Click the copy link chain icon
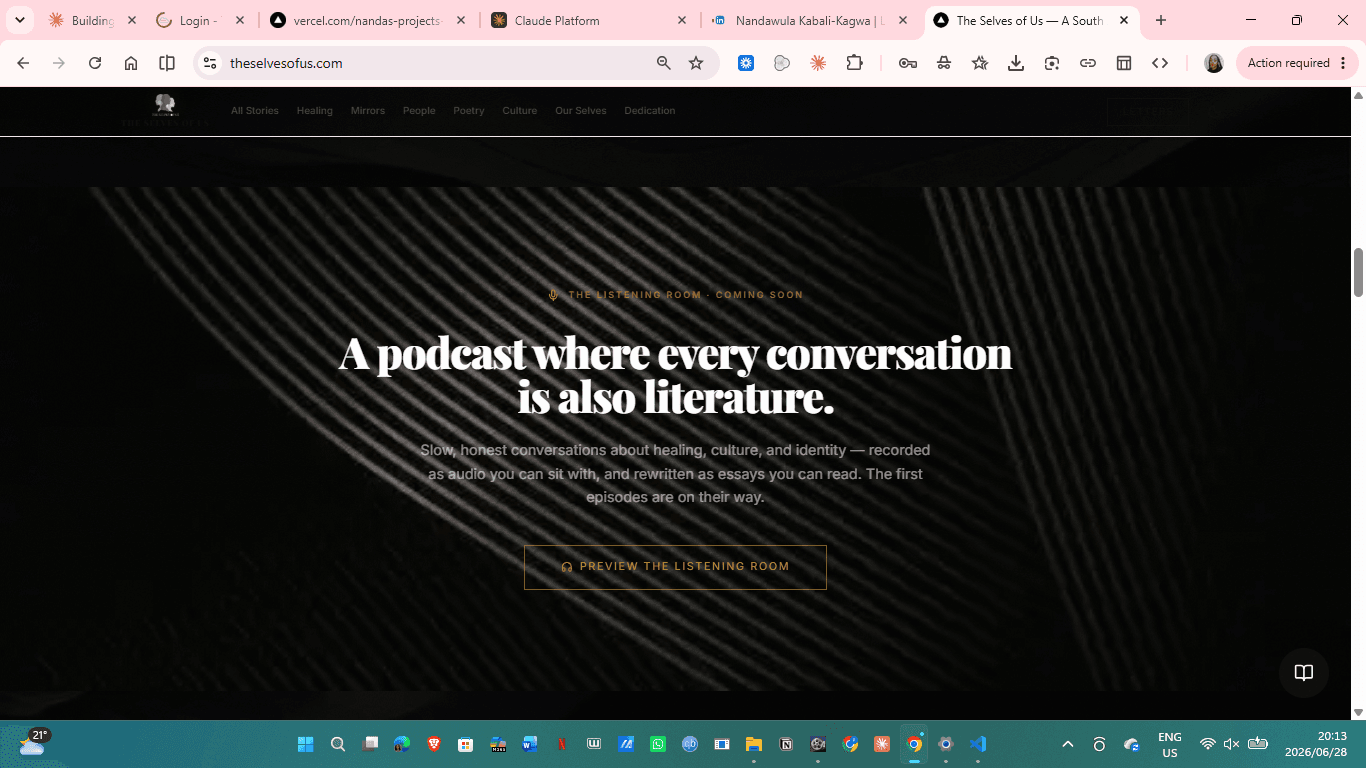 pos(1088,63)
